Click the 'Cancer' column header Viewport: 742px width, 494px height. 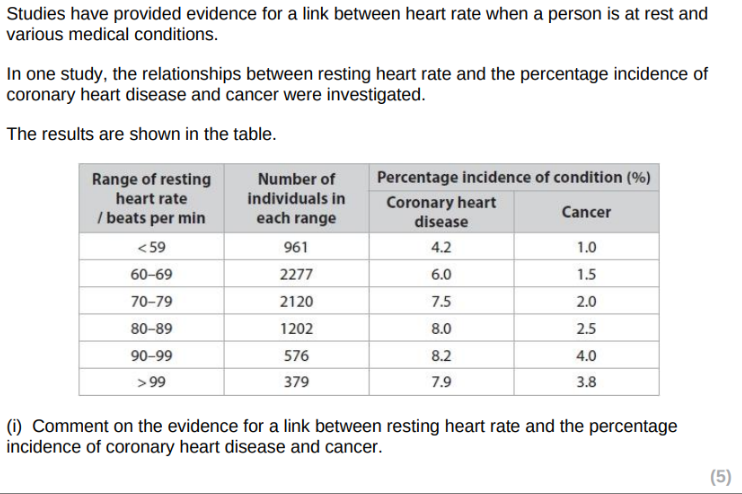tap(586, 211)
